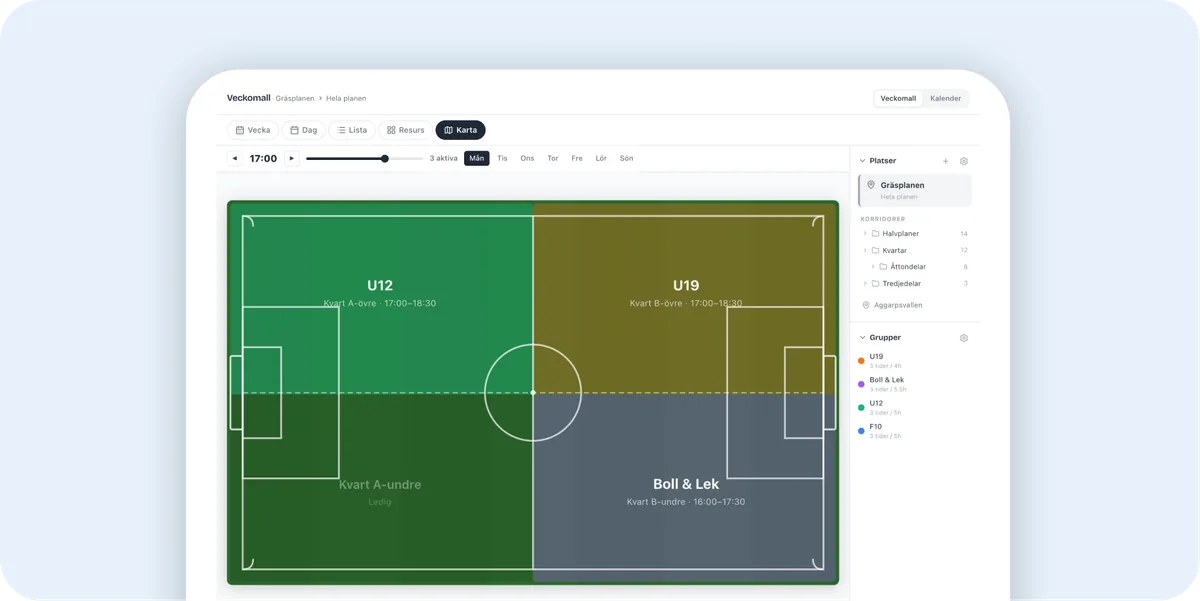Select Tor day
Image resolution: width=1200 pixels, height=601 pixels.
(x=553, y=158)
